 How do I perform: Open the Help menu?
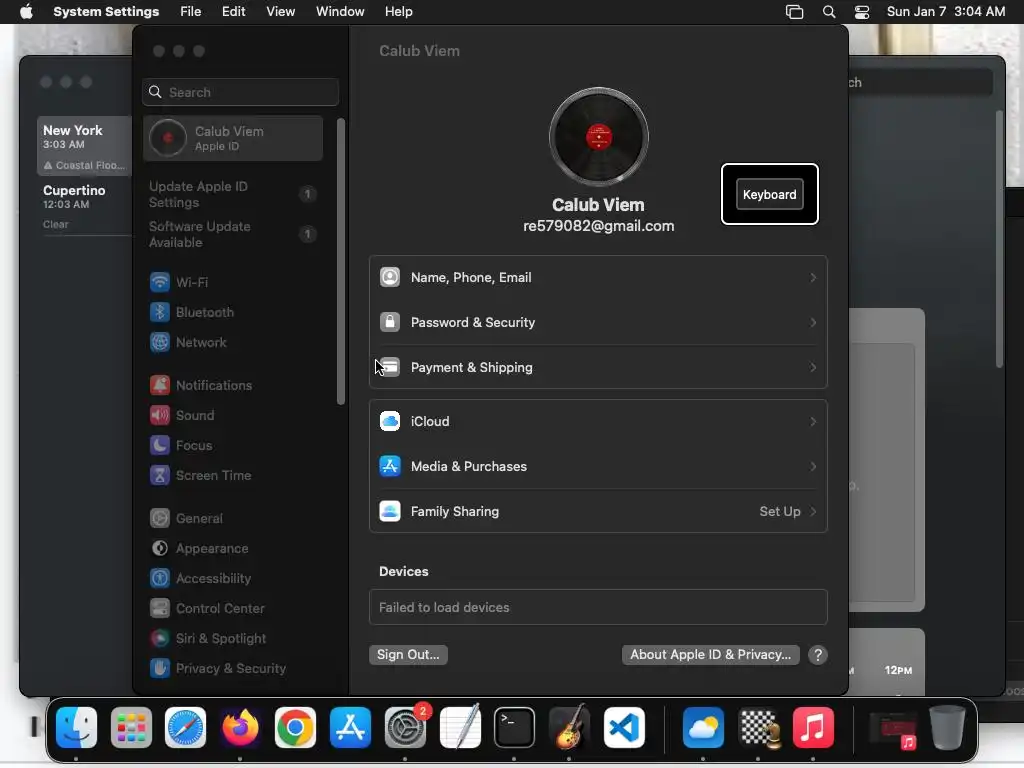(x=398, y=12)
